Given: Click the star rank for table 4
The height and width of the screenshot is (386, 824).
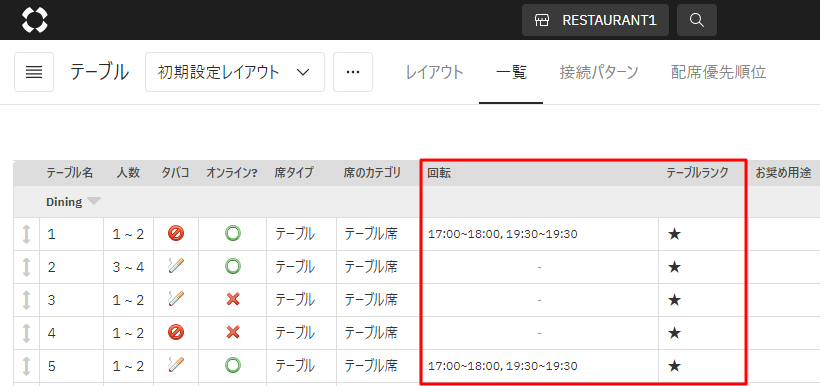Looking at the screenshot, I should (x=674, y=333).
